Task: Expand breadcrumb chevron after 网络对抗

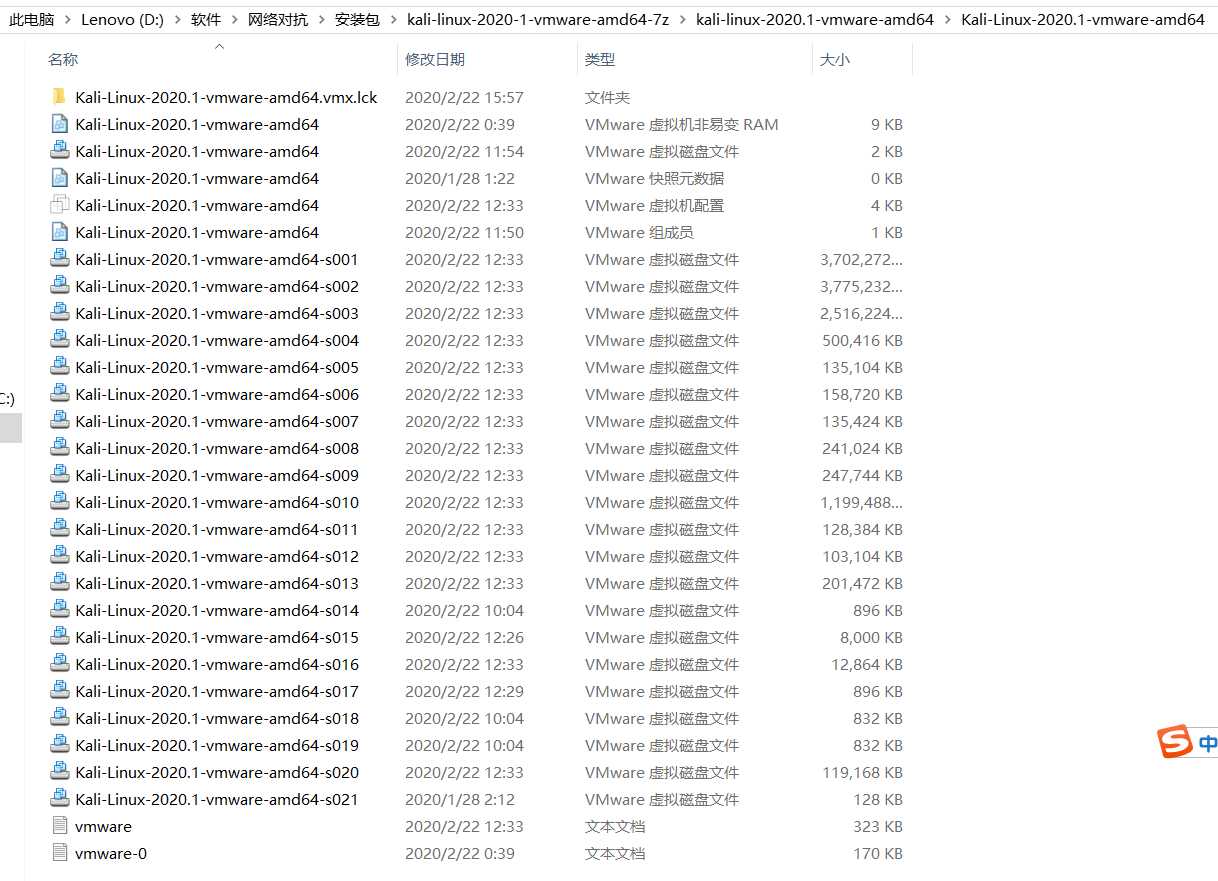Action: pos(321,19)
